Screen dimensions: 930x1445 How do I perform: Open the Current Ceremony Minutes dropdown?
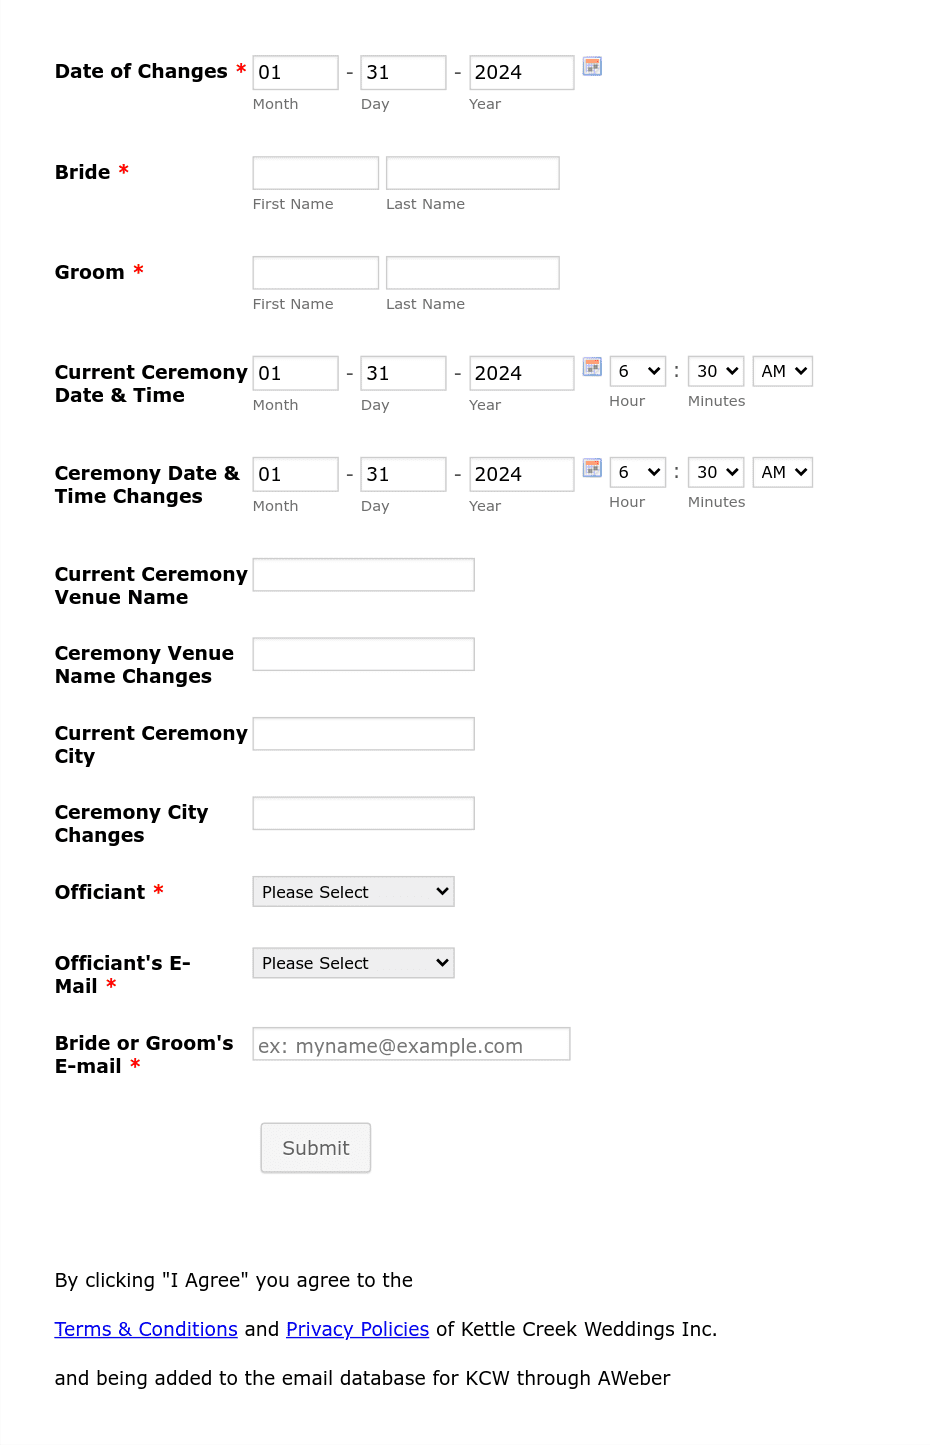715,371
